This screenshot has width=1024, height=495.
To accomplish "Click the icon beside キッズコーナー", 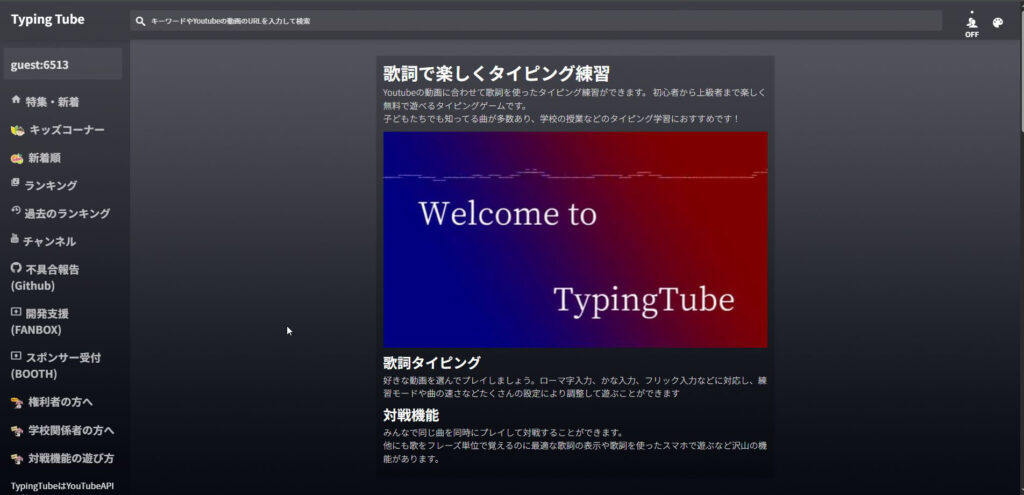I will tap(18, 131).
